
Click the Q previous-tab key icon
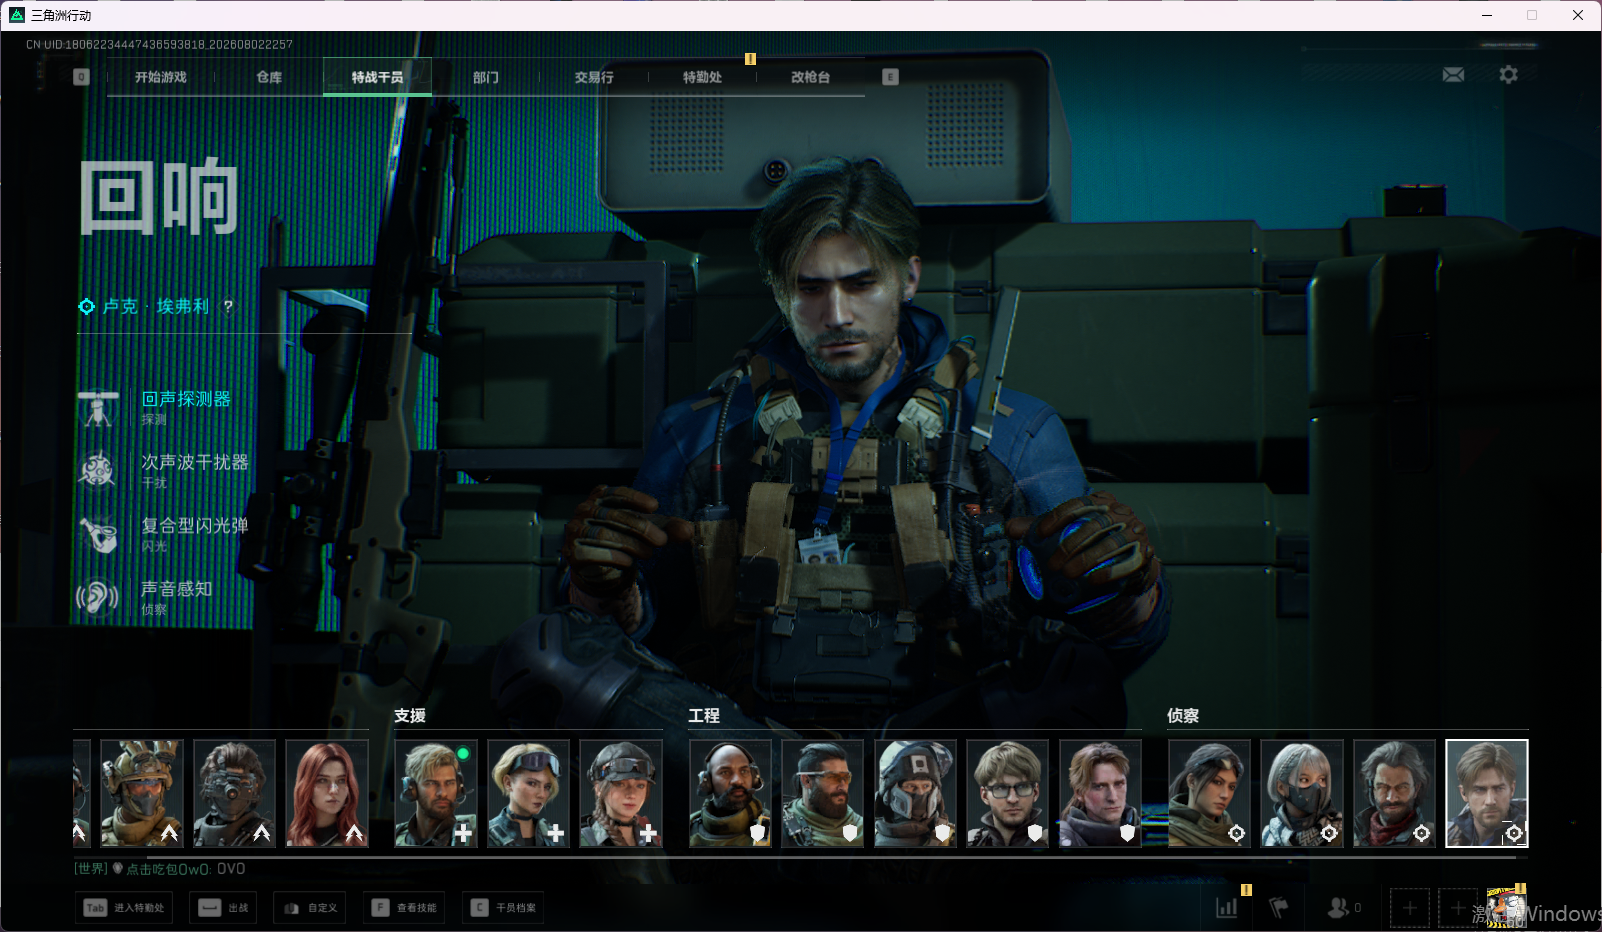pos(82,77)
